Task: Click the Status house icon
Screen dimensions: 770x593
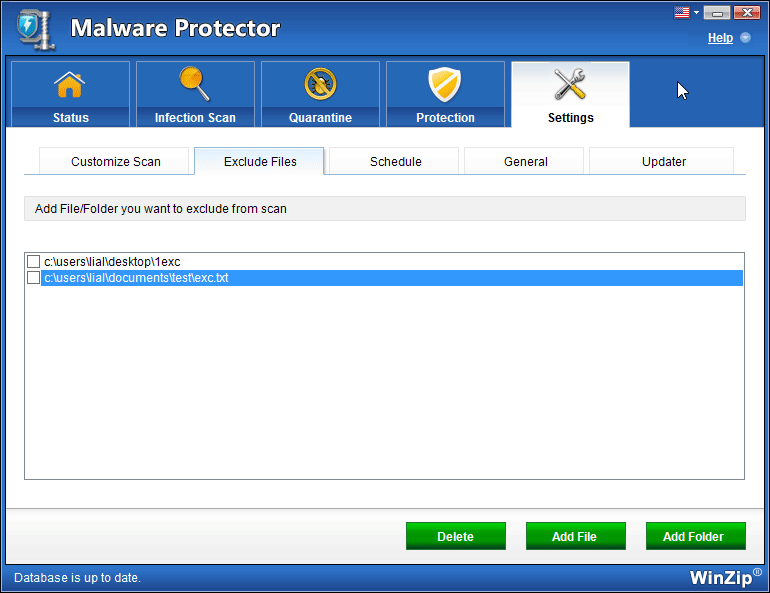Action: pyautogui.click(x=70, y=85)
